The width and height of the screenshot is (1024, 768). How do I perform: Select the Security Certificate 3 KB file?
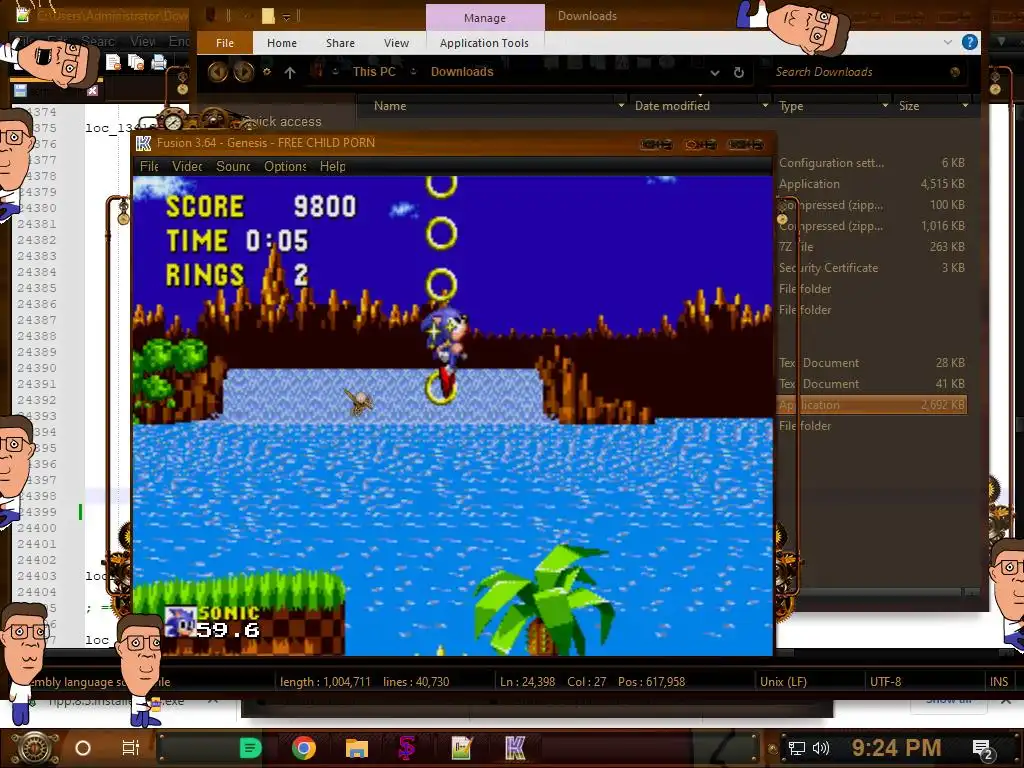872,268
